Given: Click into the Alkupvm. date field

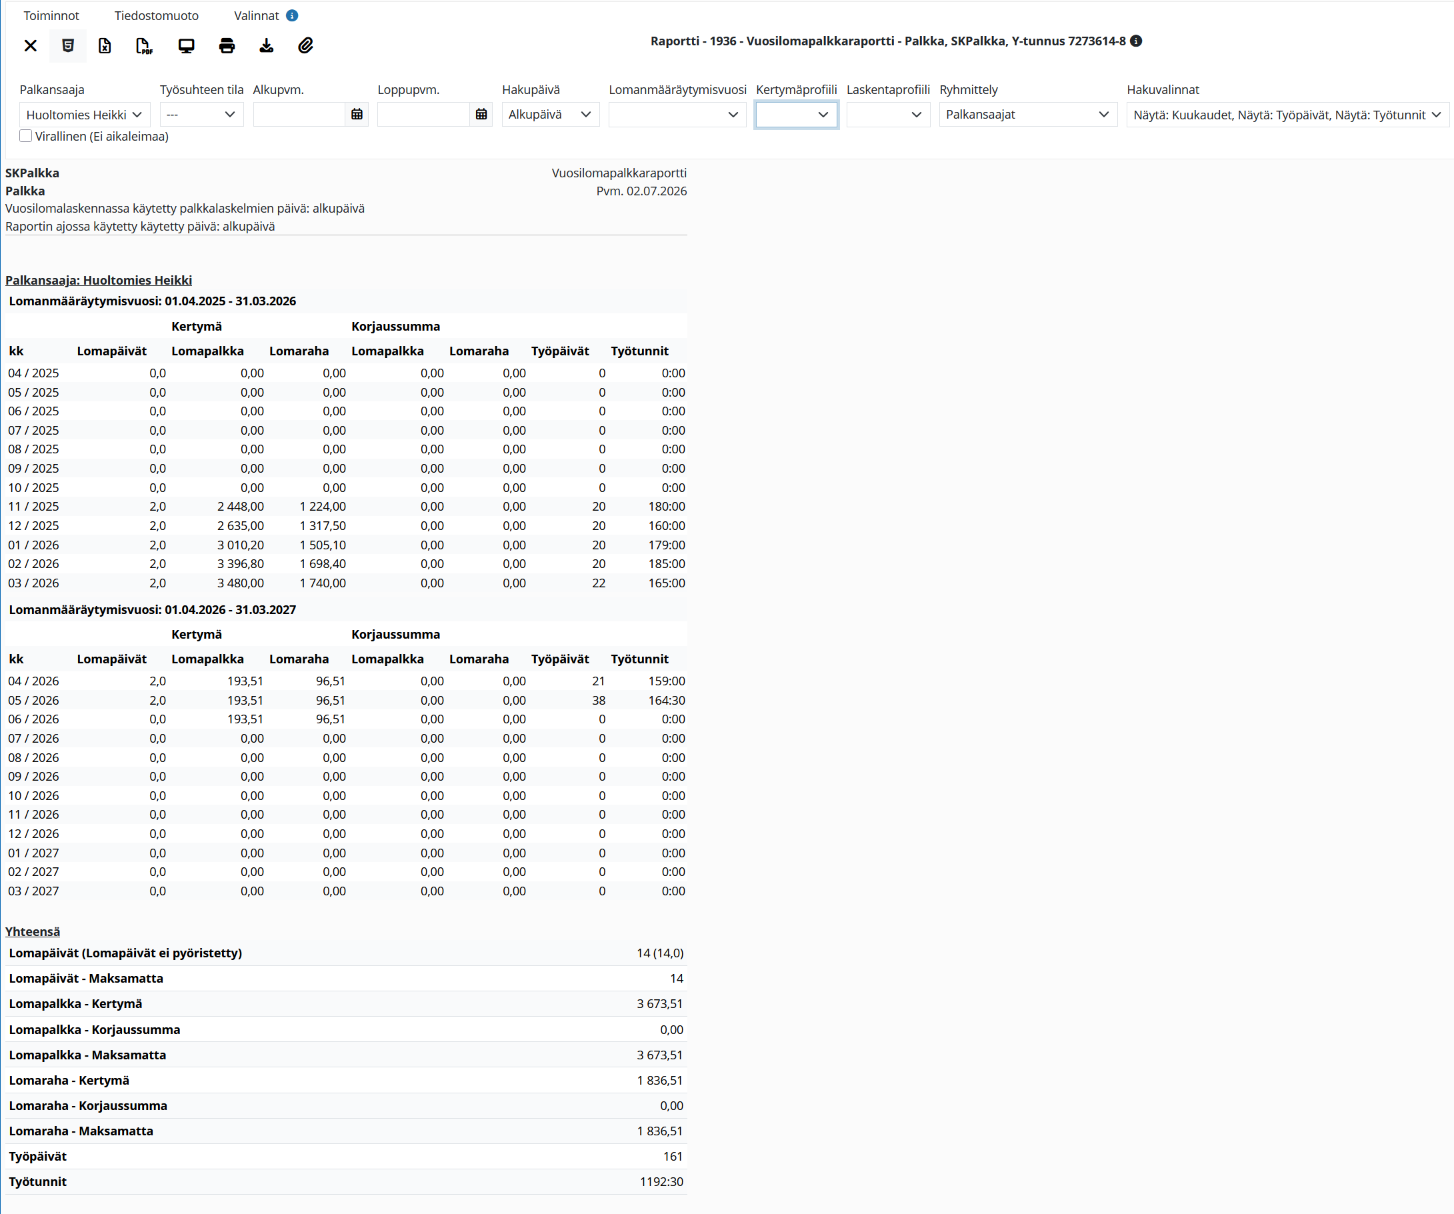Looking at the screenshot, I should tap(299, 115).
